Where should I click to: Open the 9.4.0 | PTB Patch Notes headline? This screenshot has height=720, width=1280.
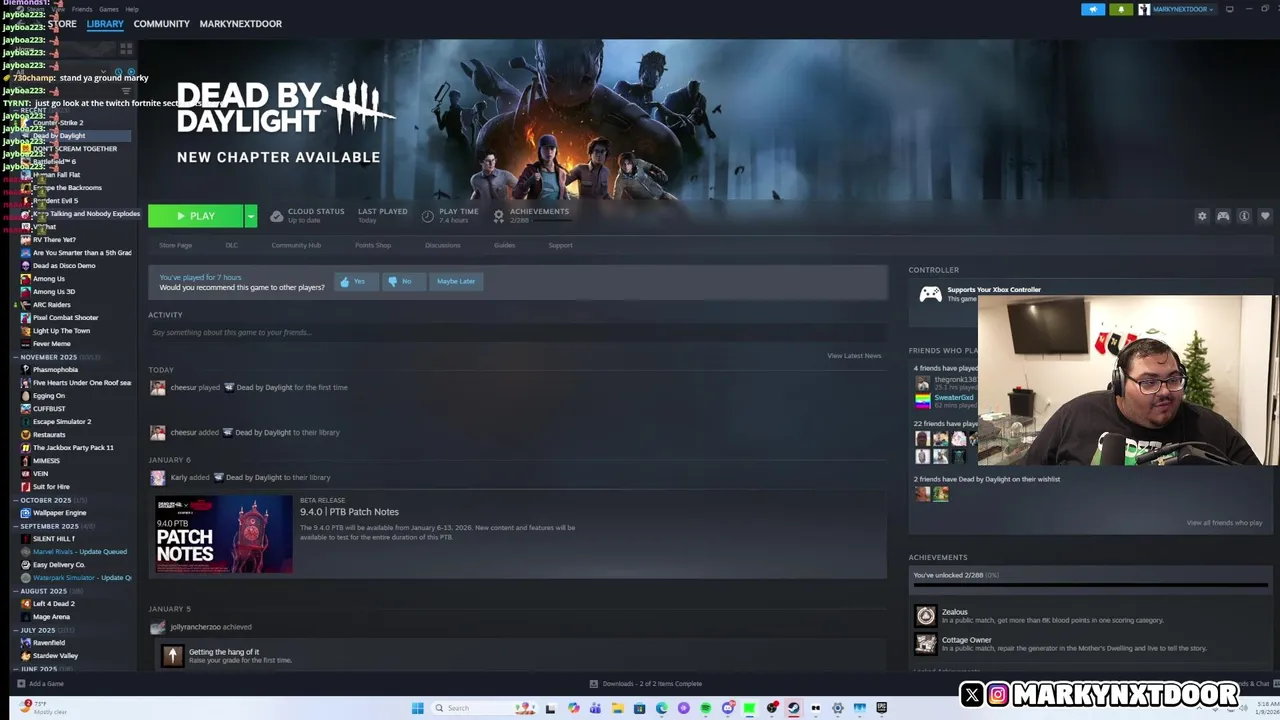click(x=349, y=512)
